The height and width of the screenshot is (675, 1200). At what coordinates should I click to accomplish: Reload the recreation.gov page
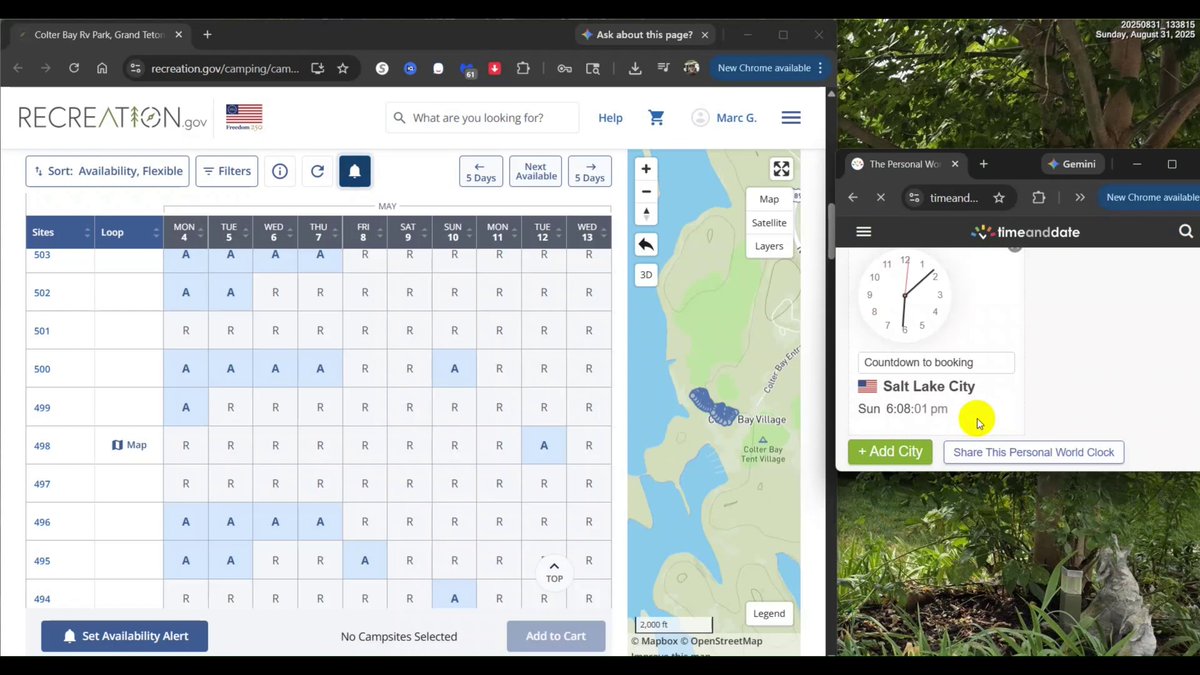(x=73, y=68)
